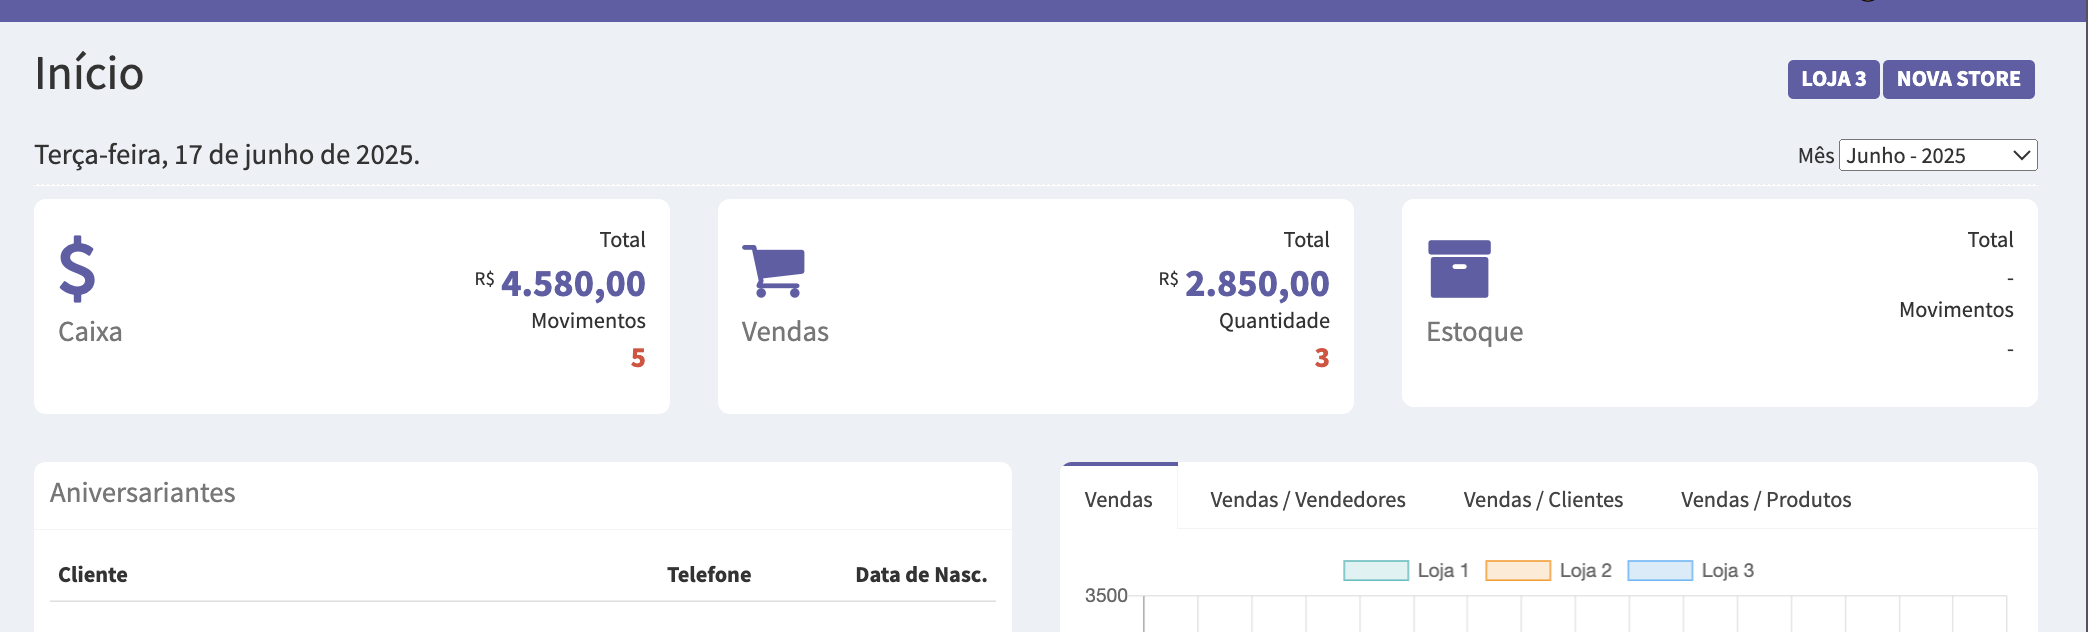
Task: Open the Mês dropdown selector
Action: click(1937, 155)
